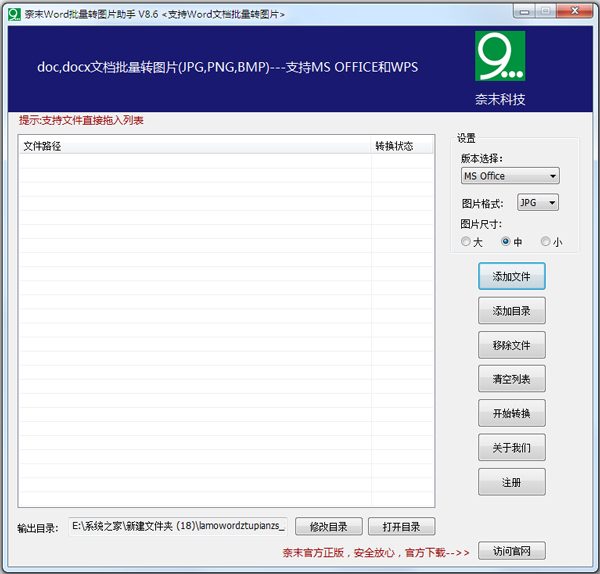Click the 移除文件 button
This screenshot has height=574, width=600.
(512, 345)
